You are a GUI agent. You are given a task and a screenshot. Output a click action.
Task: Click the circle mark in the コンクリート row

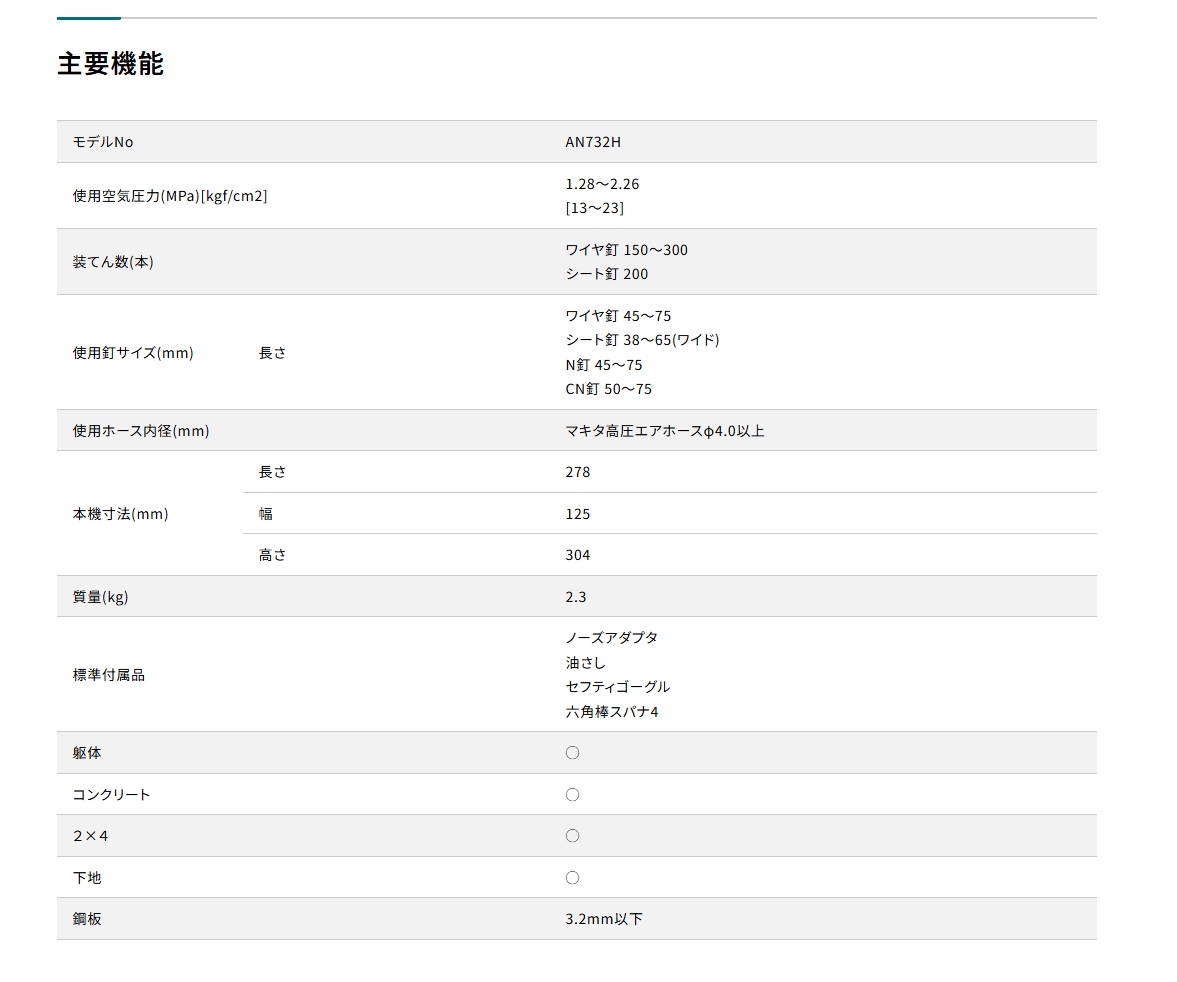(572, 795)
